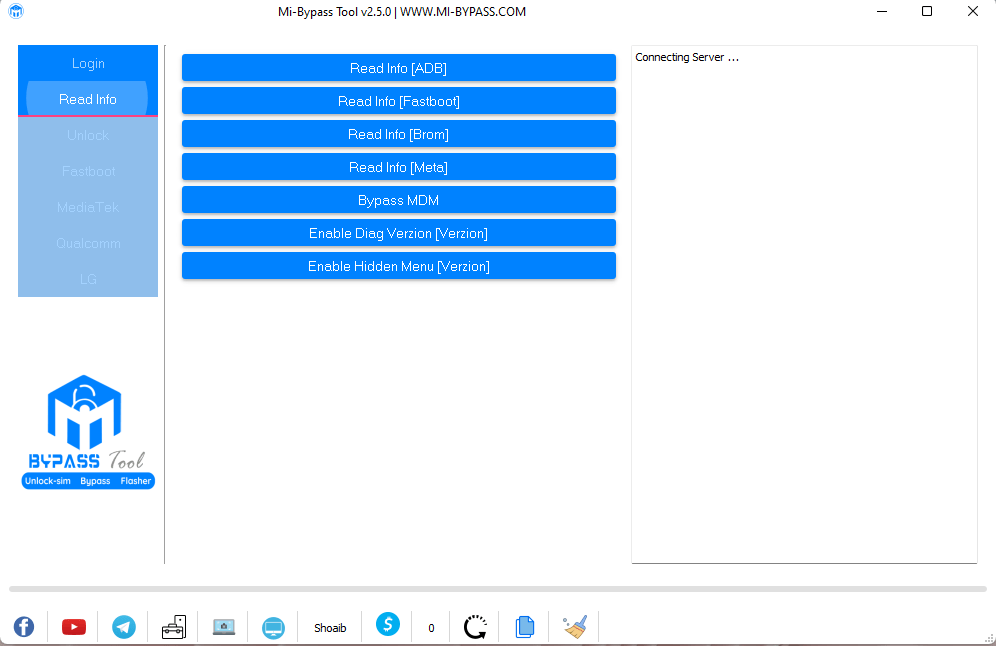Open the remote desktop monitor icon
The width and height of the screenshot is (996, 646).
click(x=273, y=627)
